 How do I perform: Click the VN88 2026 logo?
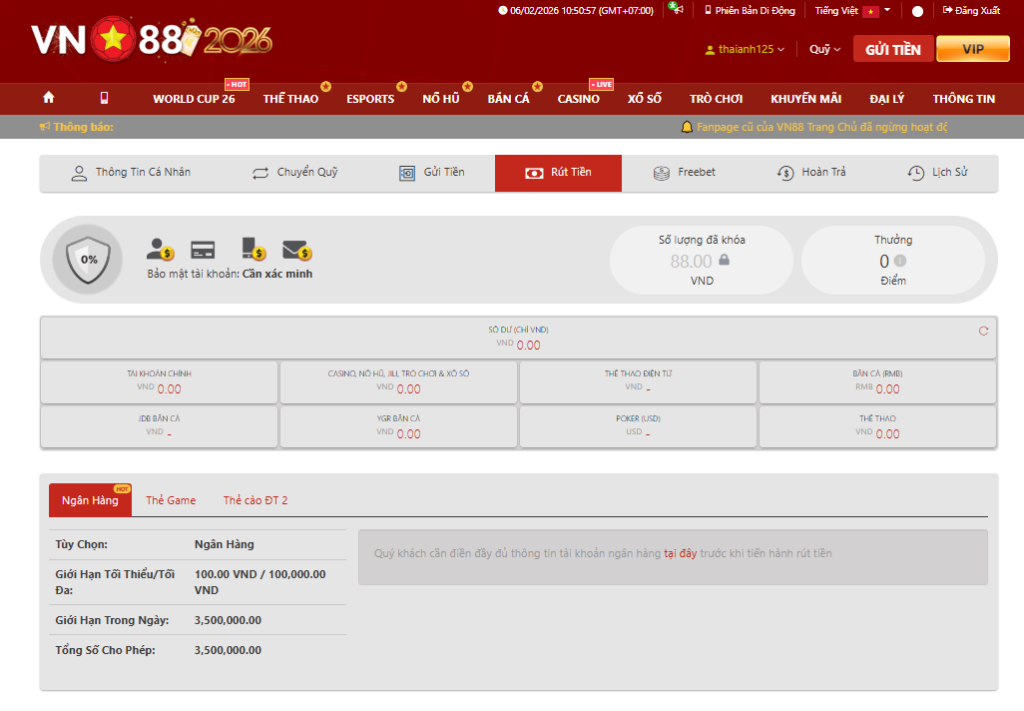coord(152,40)
